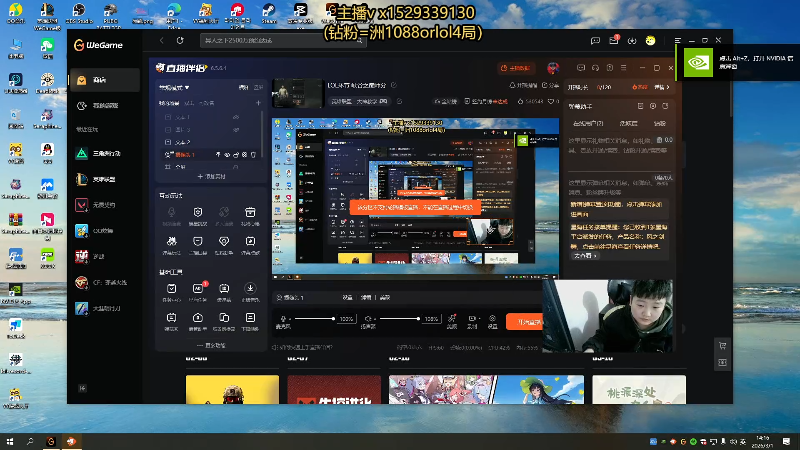This screenshot has width=800, height=450.
Task: Switch to the 竖屏 portrait tab
Action: [x=258, y=87]
